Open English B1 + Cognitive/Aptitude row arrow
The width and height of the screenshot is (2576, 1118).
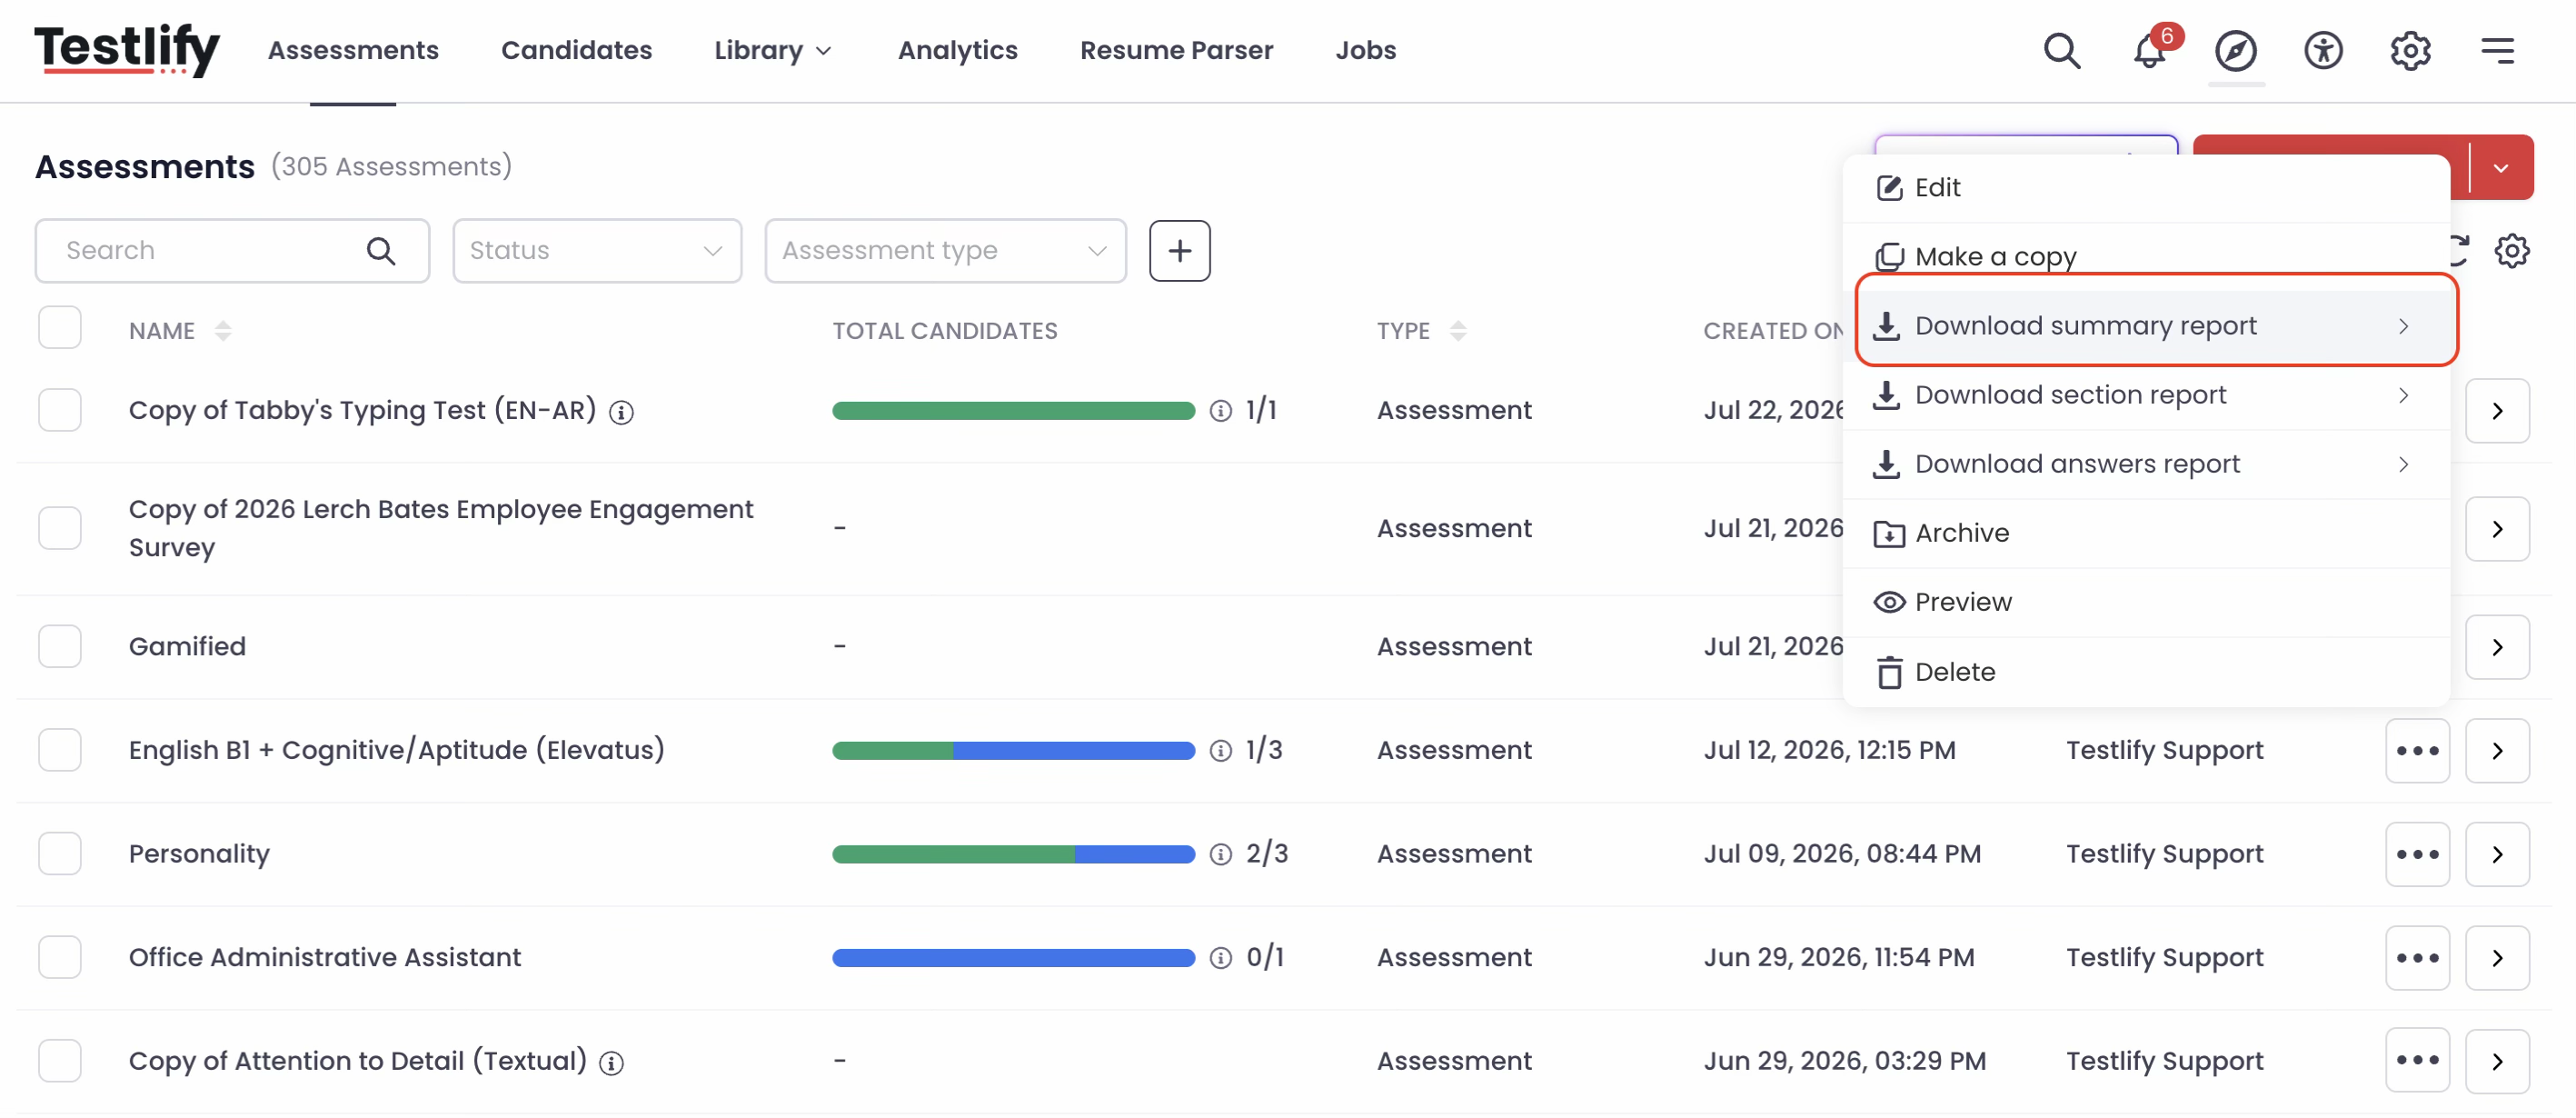2497,750
